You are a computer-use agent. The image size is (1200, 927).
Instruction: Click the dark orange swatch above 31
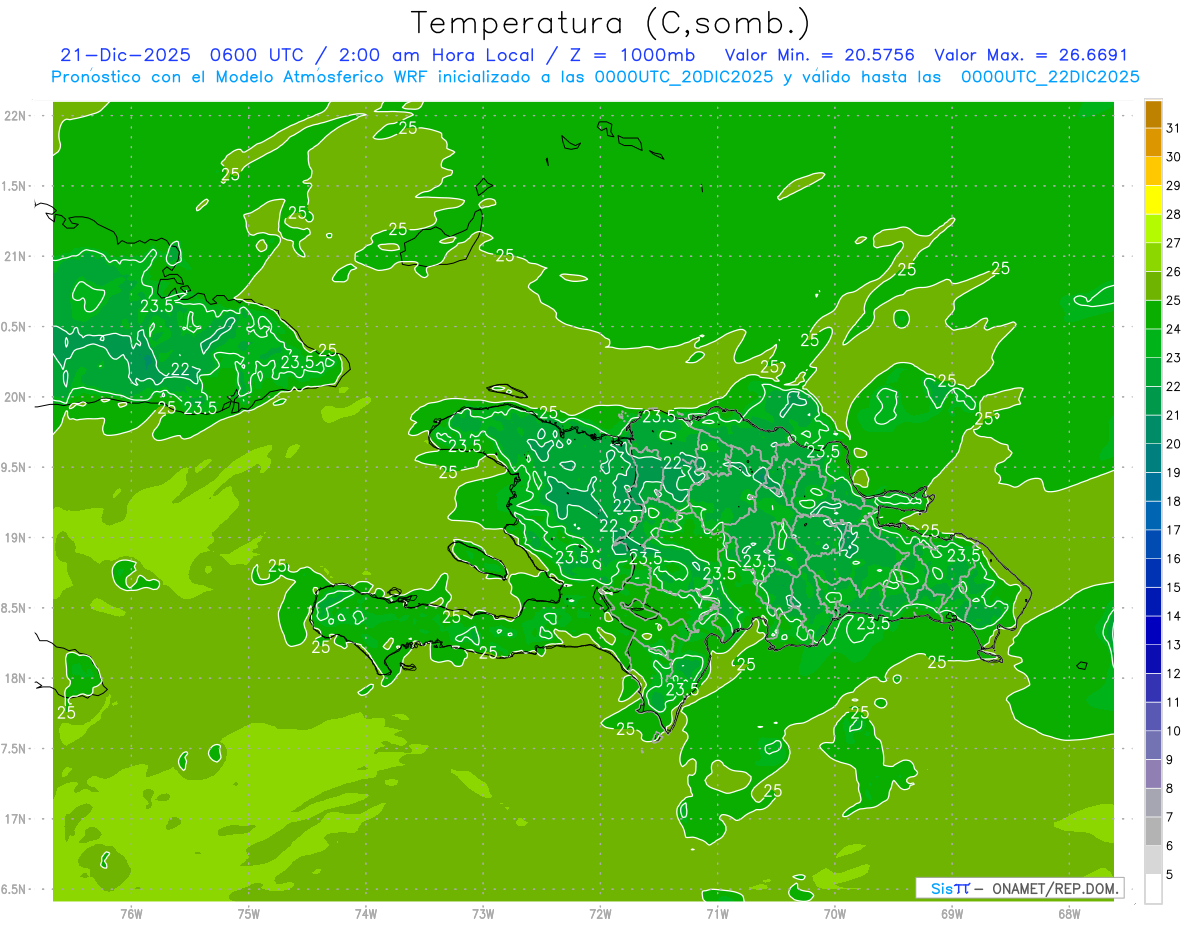pos(1153,114)
